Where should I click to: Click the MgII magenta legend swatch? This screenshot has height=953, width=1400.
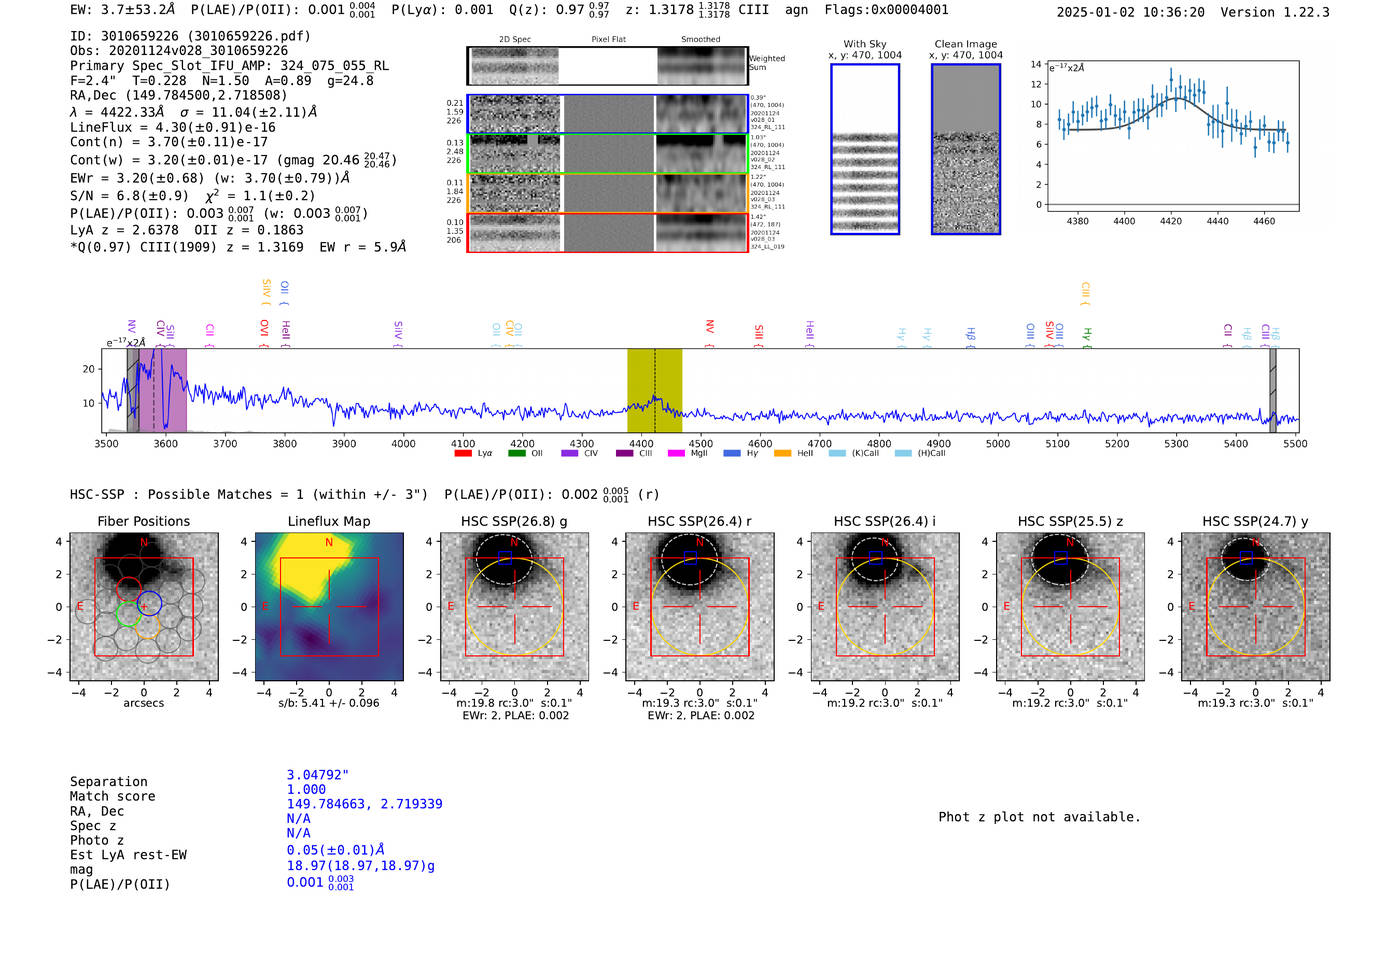[676, 453]
